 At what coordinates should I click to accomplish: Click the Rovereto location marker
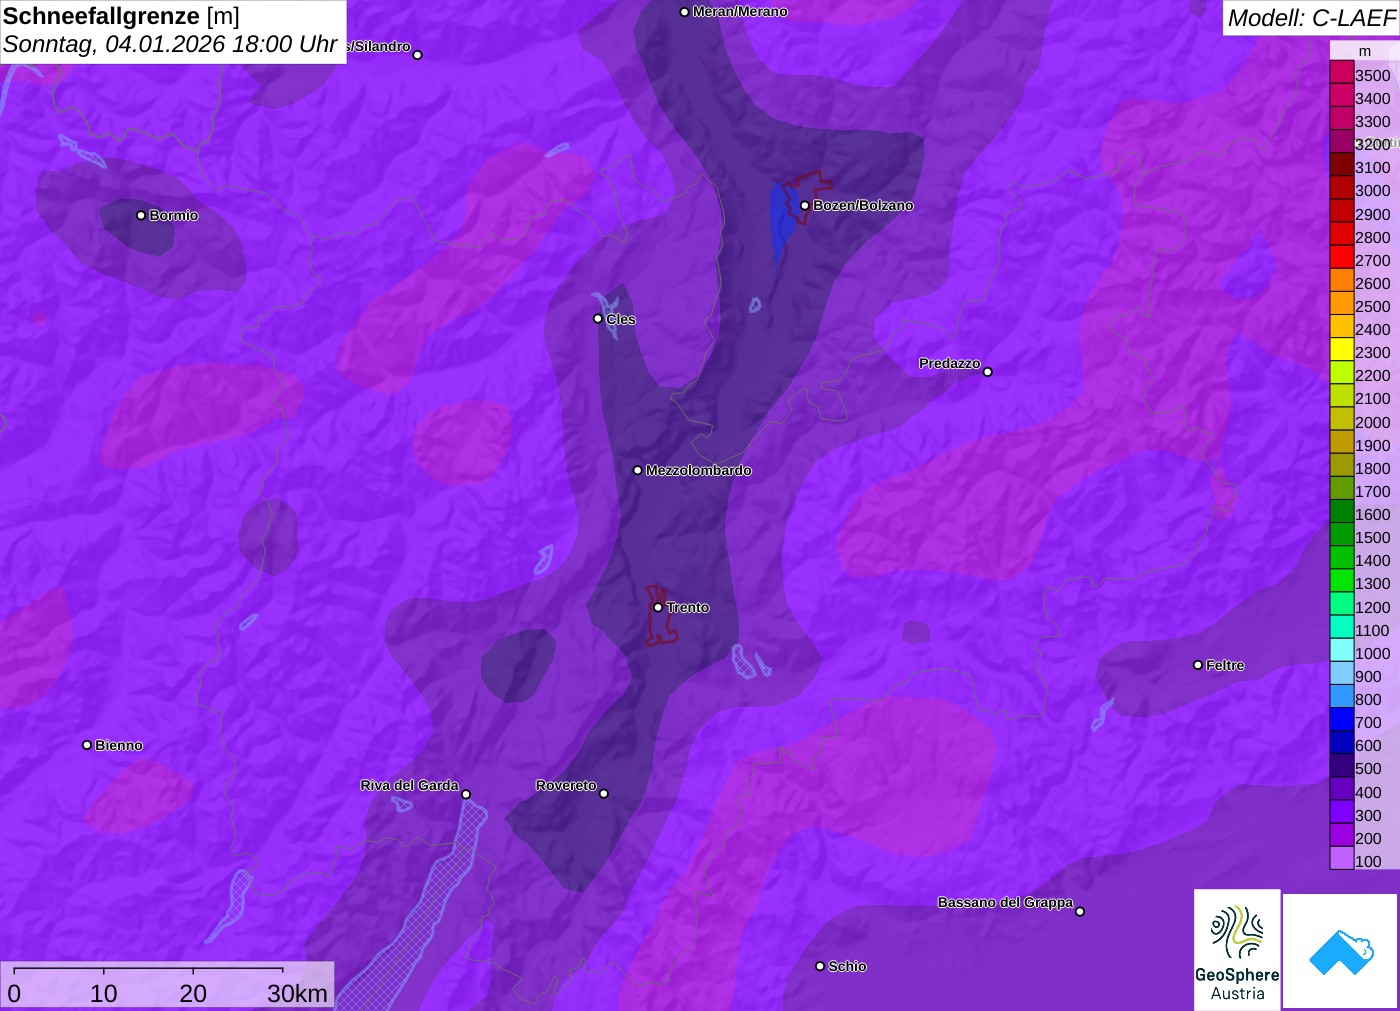tap(604, 794)
